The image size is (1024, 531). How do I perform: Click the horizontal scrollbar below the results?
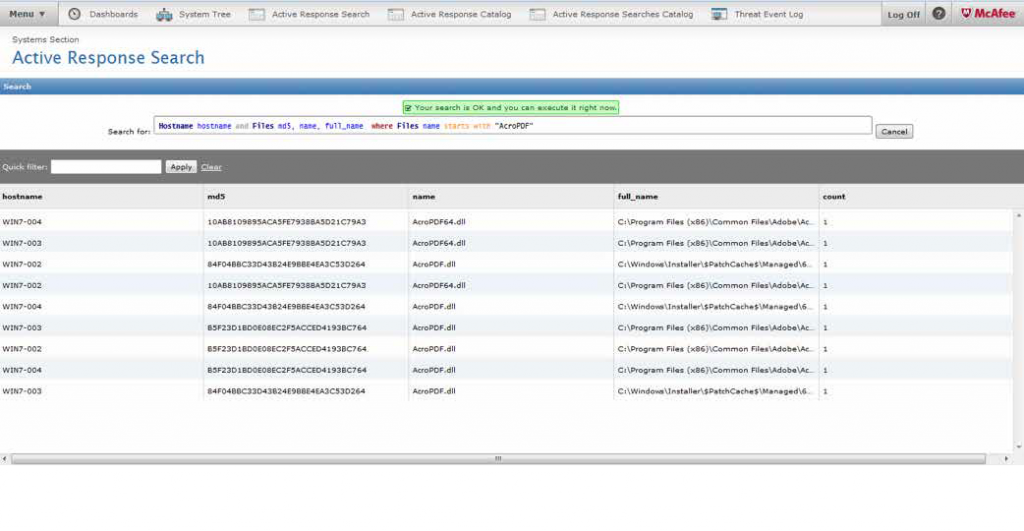pos(497,458)
